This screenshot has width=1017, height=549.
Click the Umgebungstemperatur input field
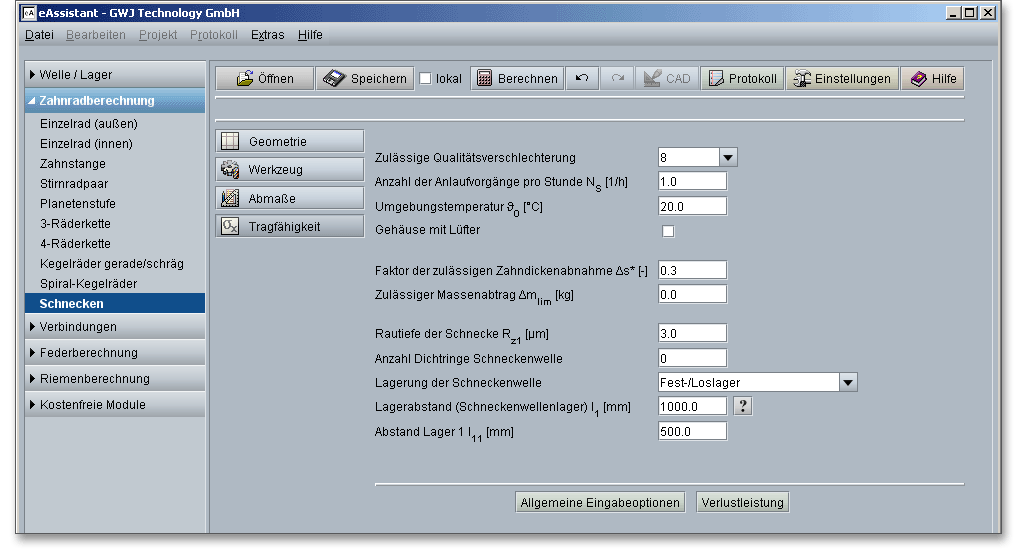click(x=692, y=206)
